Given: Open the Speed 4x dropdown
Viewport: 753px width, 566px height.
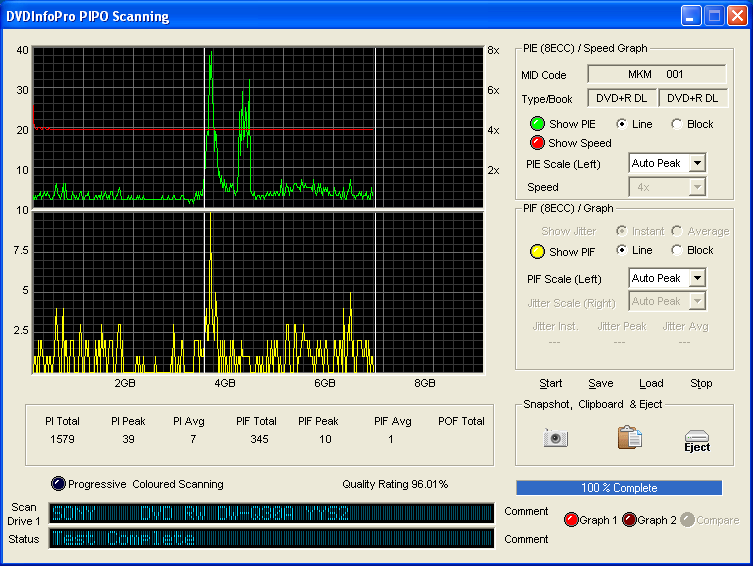Looking at the screenshot, I should (x=697, y=187).
